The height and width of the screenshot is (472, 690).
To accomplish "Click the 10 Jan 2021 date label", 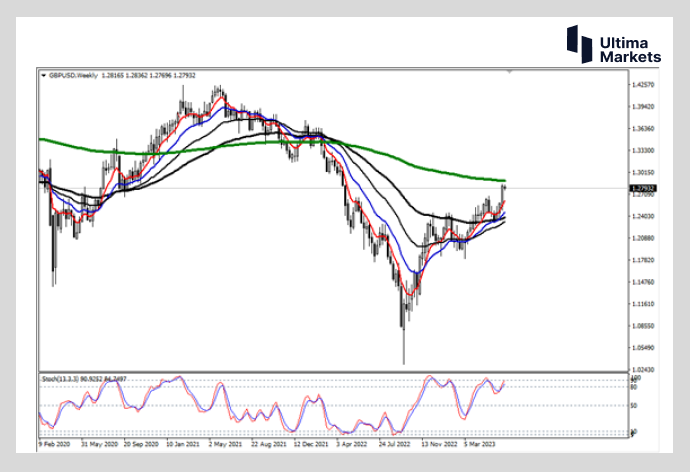I will pos(188,443).
